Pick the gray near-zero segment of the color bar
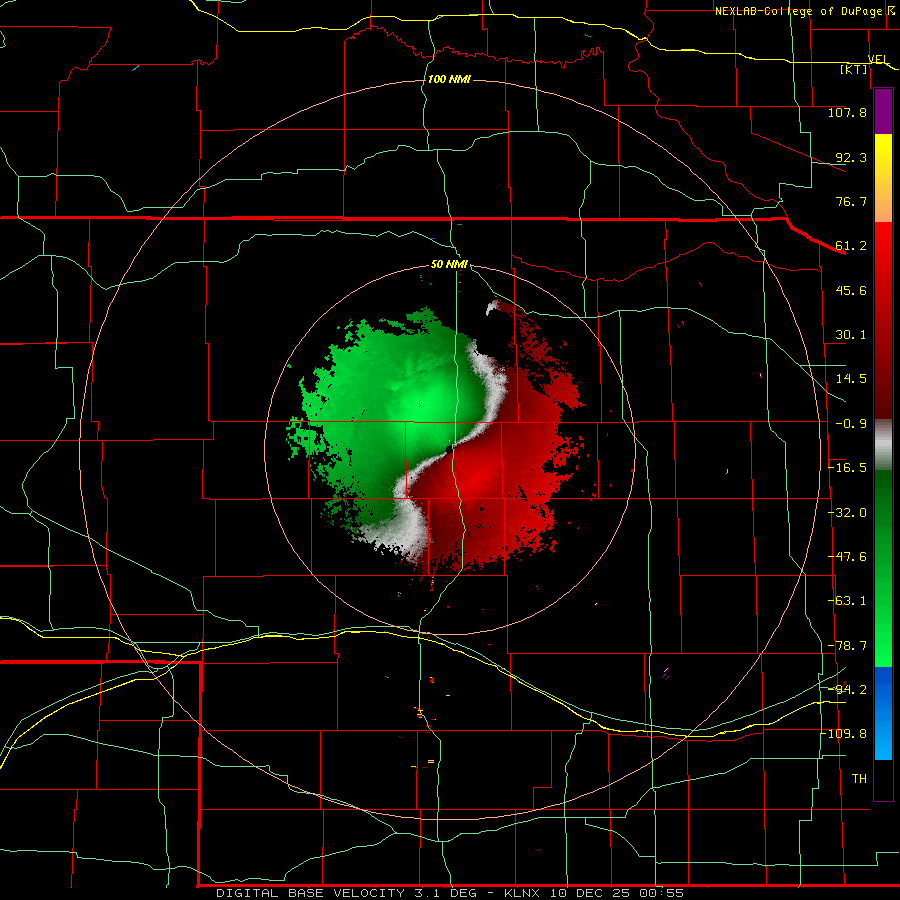Screen dimensions: 900x900 (x=883, y=445)
